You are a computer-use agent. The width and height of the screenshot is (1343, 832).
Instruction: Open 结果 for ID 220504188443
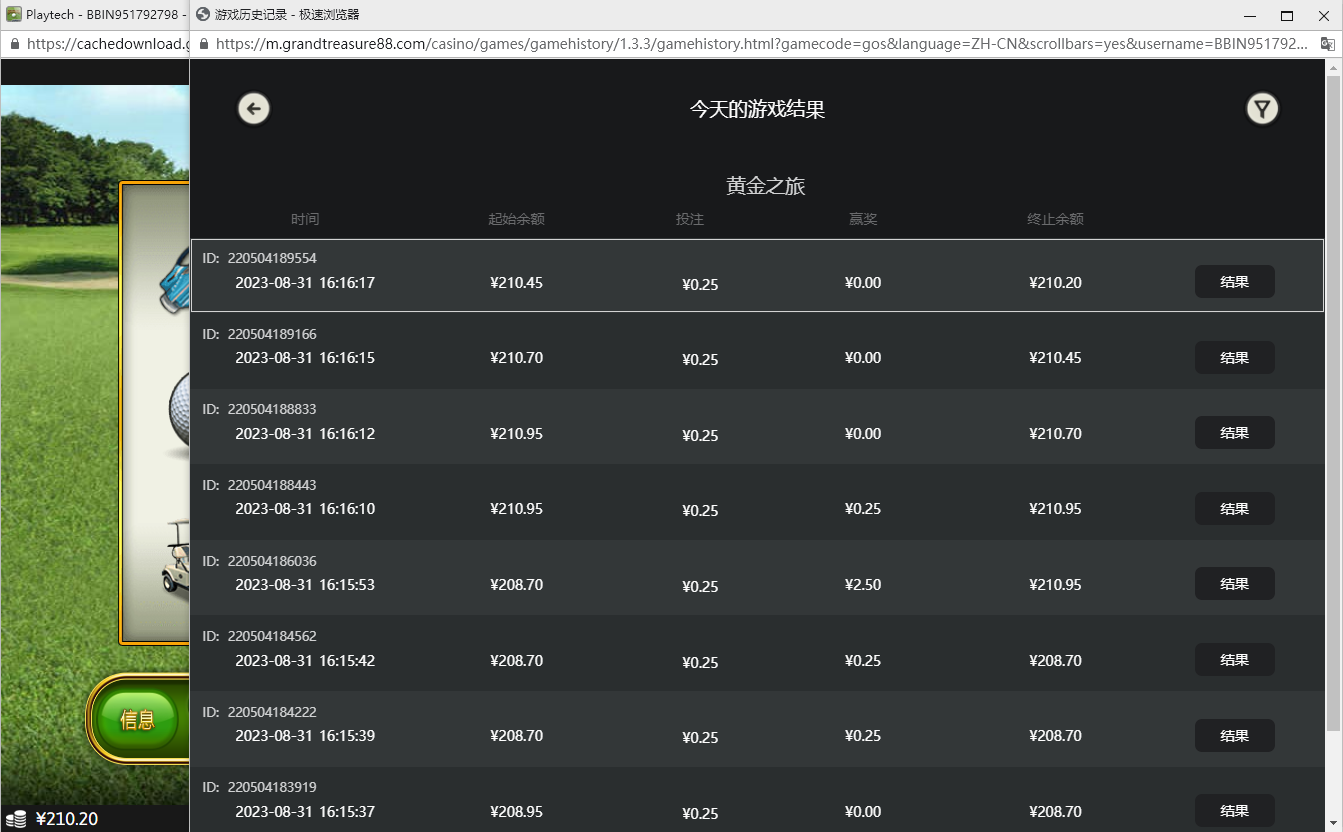coord(1234,509)
